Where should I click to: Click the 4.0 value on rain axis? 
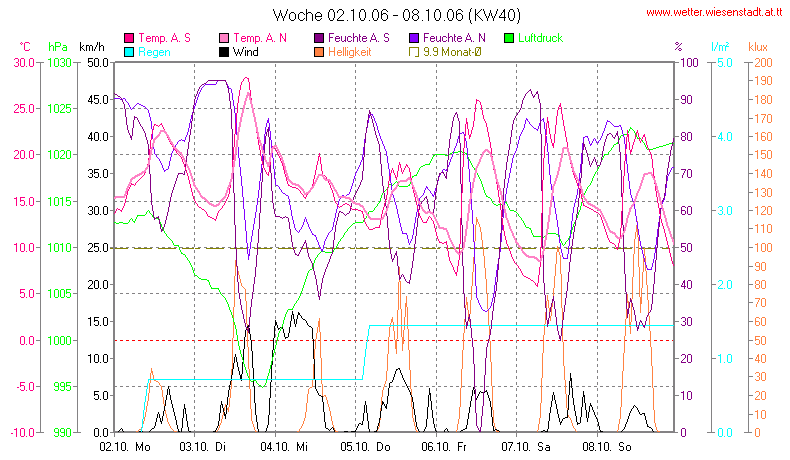tap(725, 137)
